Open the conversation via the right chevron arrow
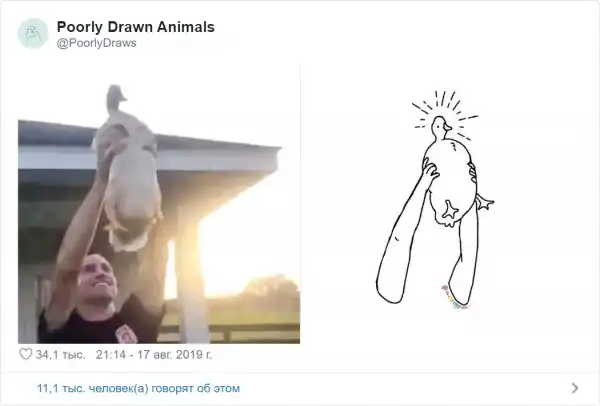The height and width of the screenshot is (406, 600). click(575, 388)
